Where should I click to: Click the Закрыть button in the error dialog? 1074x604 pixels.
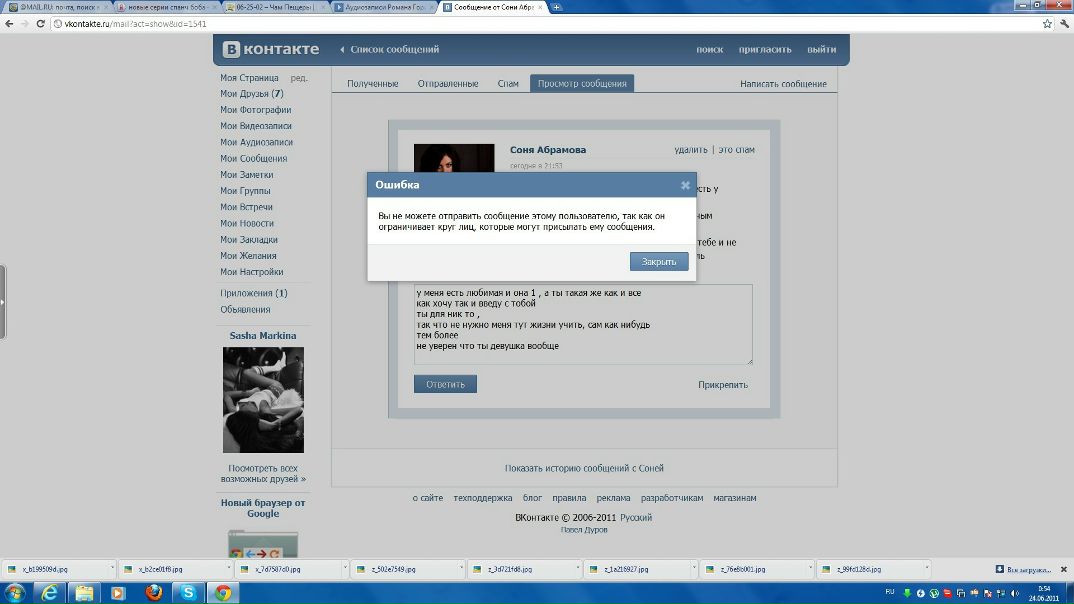[659, 262]
